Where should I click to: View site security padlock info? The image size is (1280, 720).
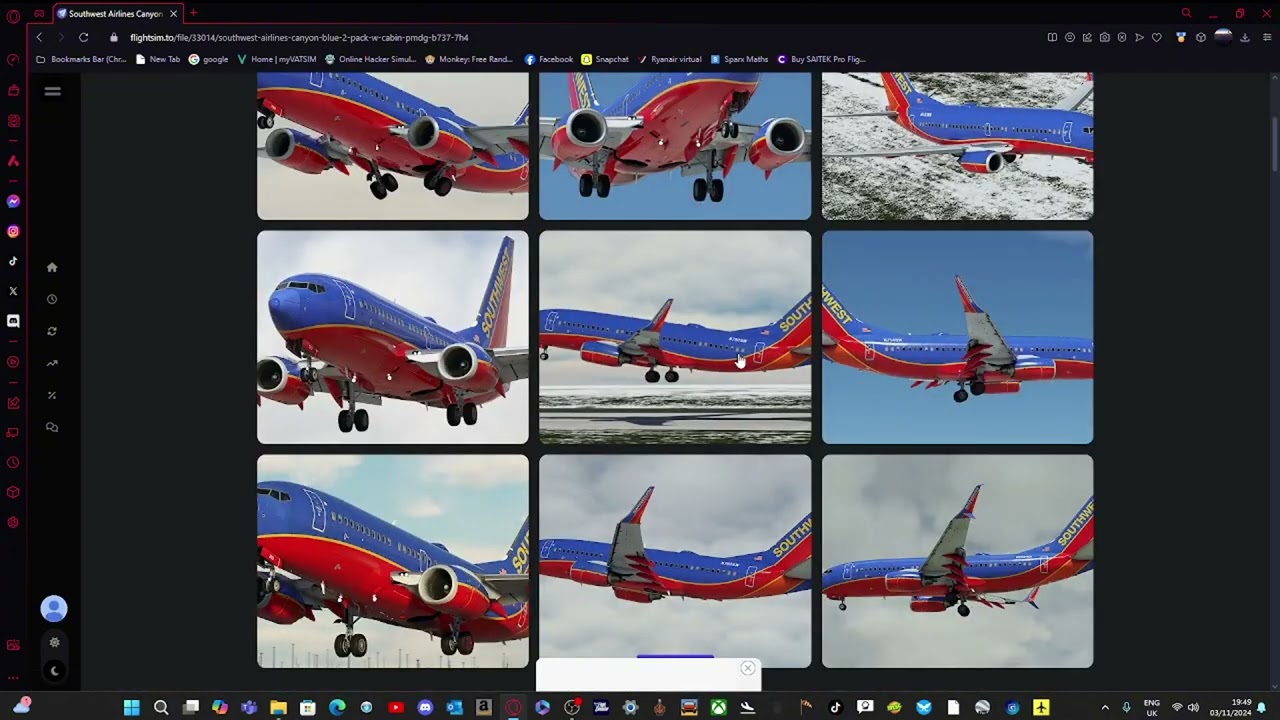114,37
